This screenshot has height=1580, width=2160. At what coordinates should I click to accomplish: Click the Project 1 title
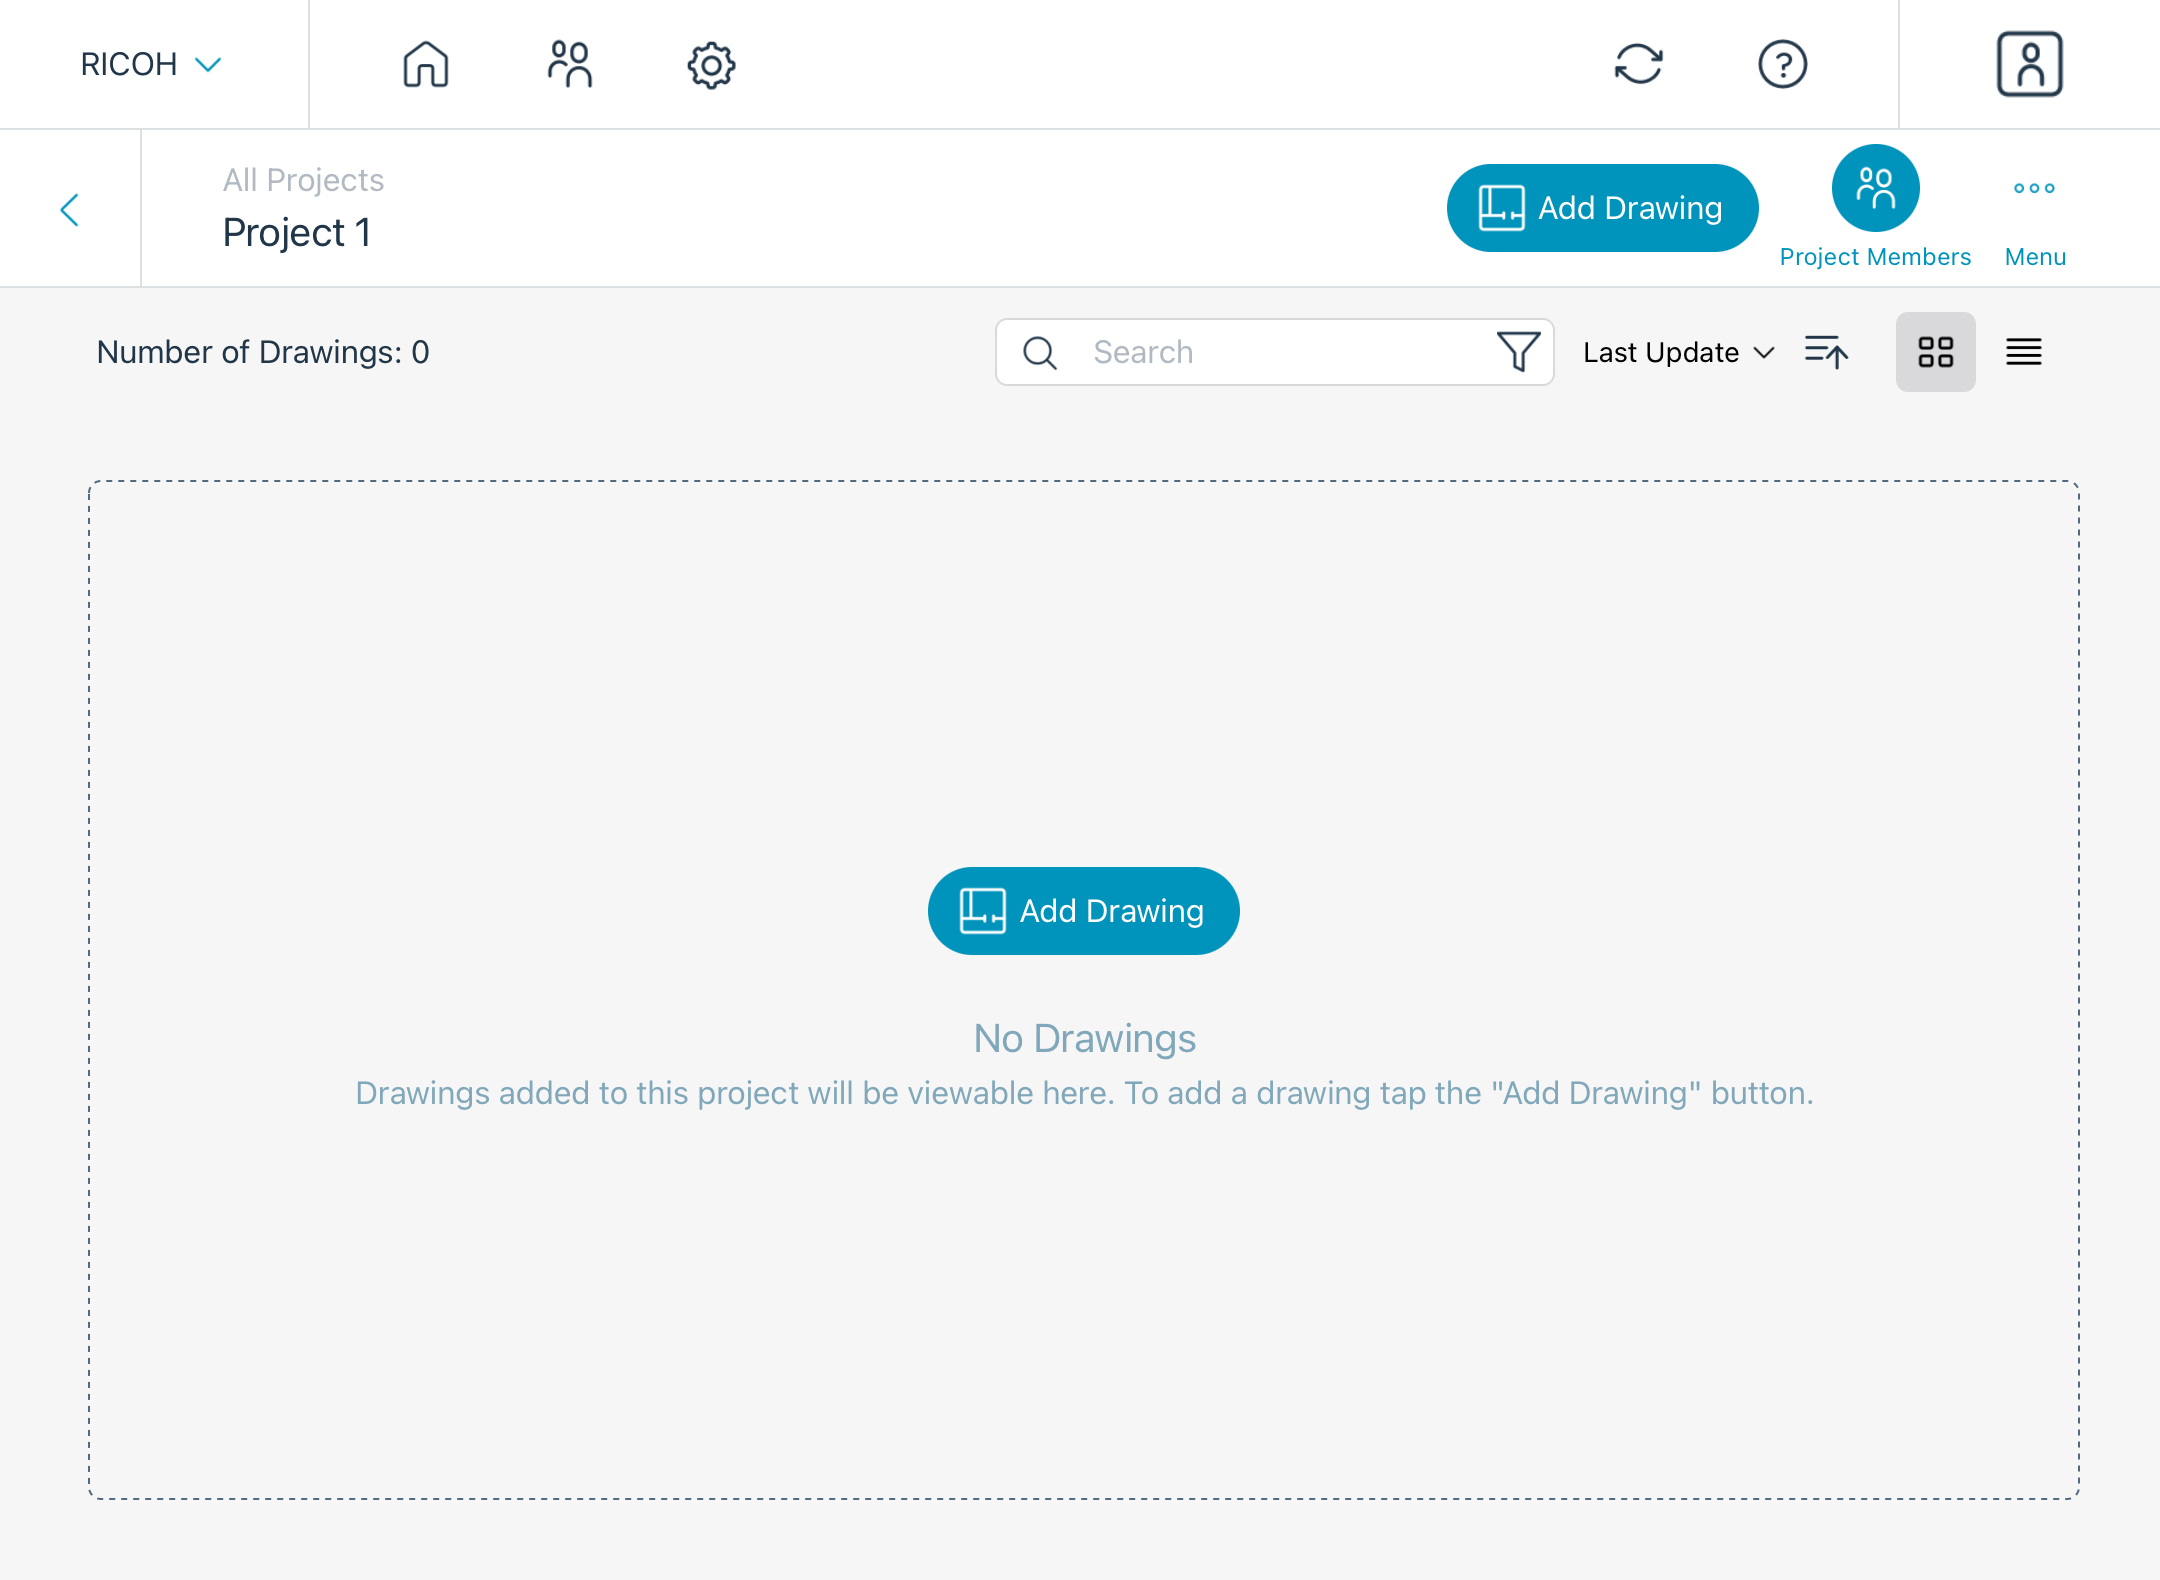297,233
